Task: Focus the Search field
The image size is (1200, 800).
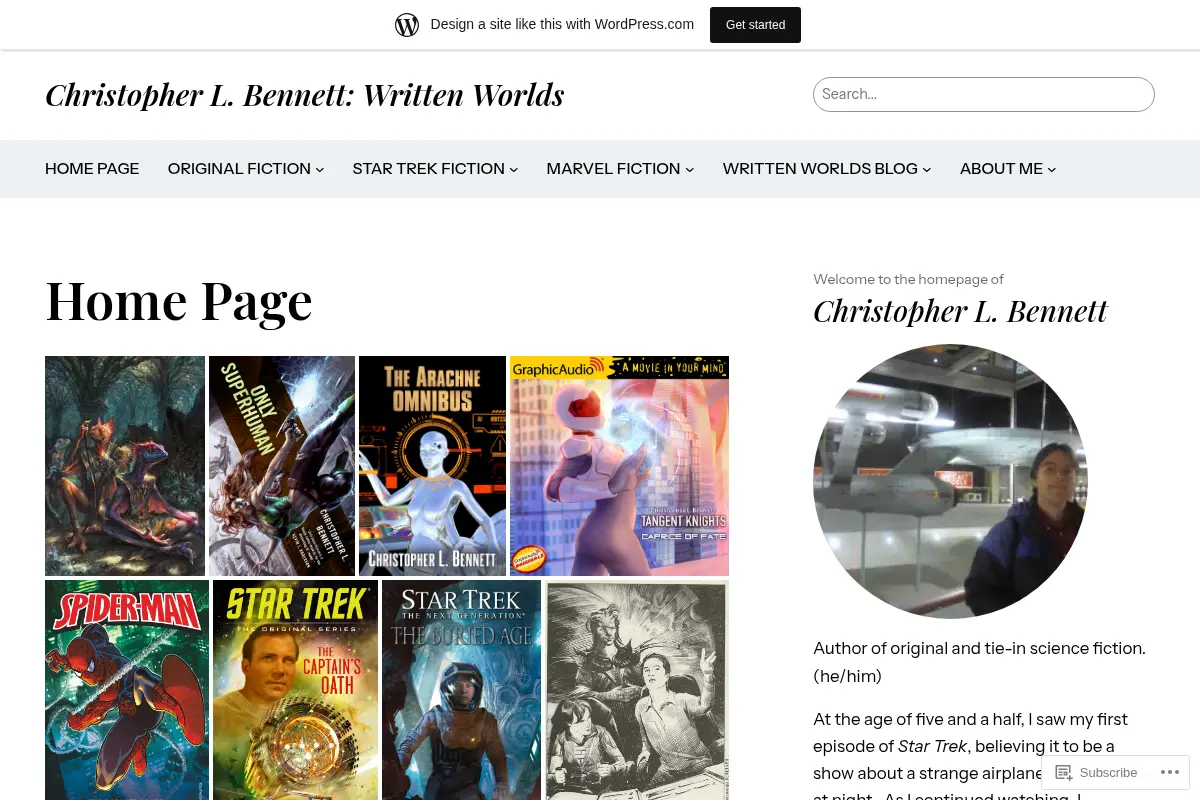Action: (x=984, y=94)
